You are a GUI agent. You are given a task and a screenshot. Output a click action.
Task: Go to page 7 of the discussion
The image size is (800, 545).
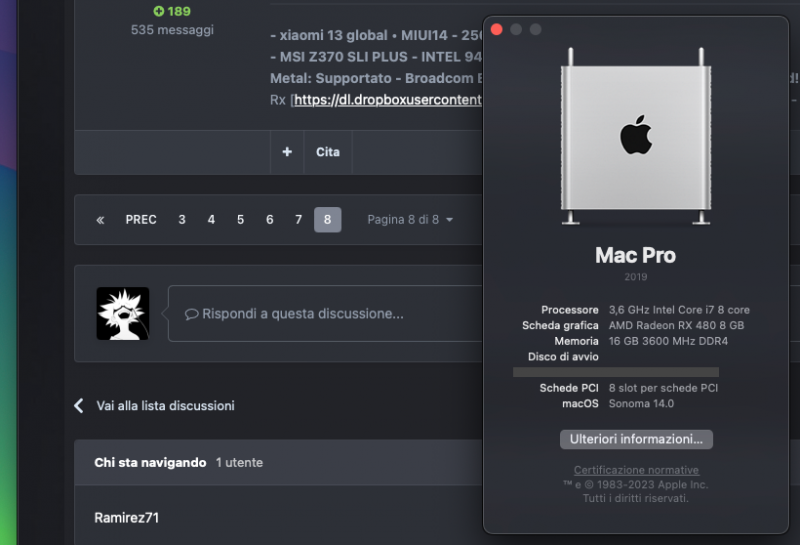click(298, 220)
